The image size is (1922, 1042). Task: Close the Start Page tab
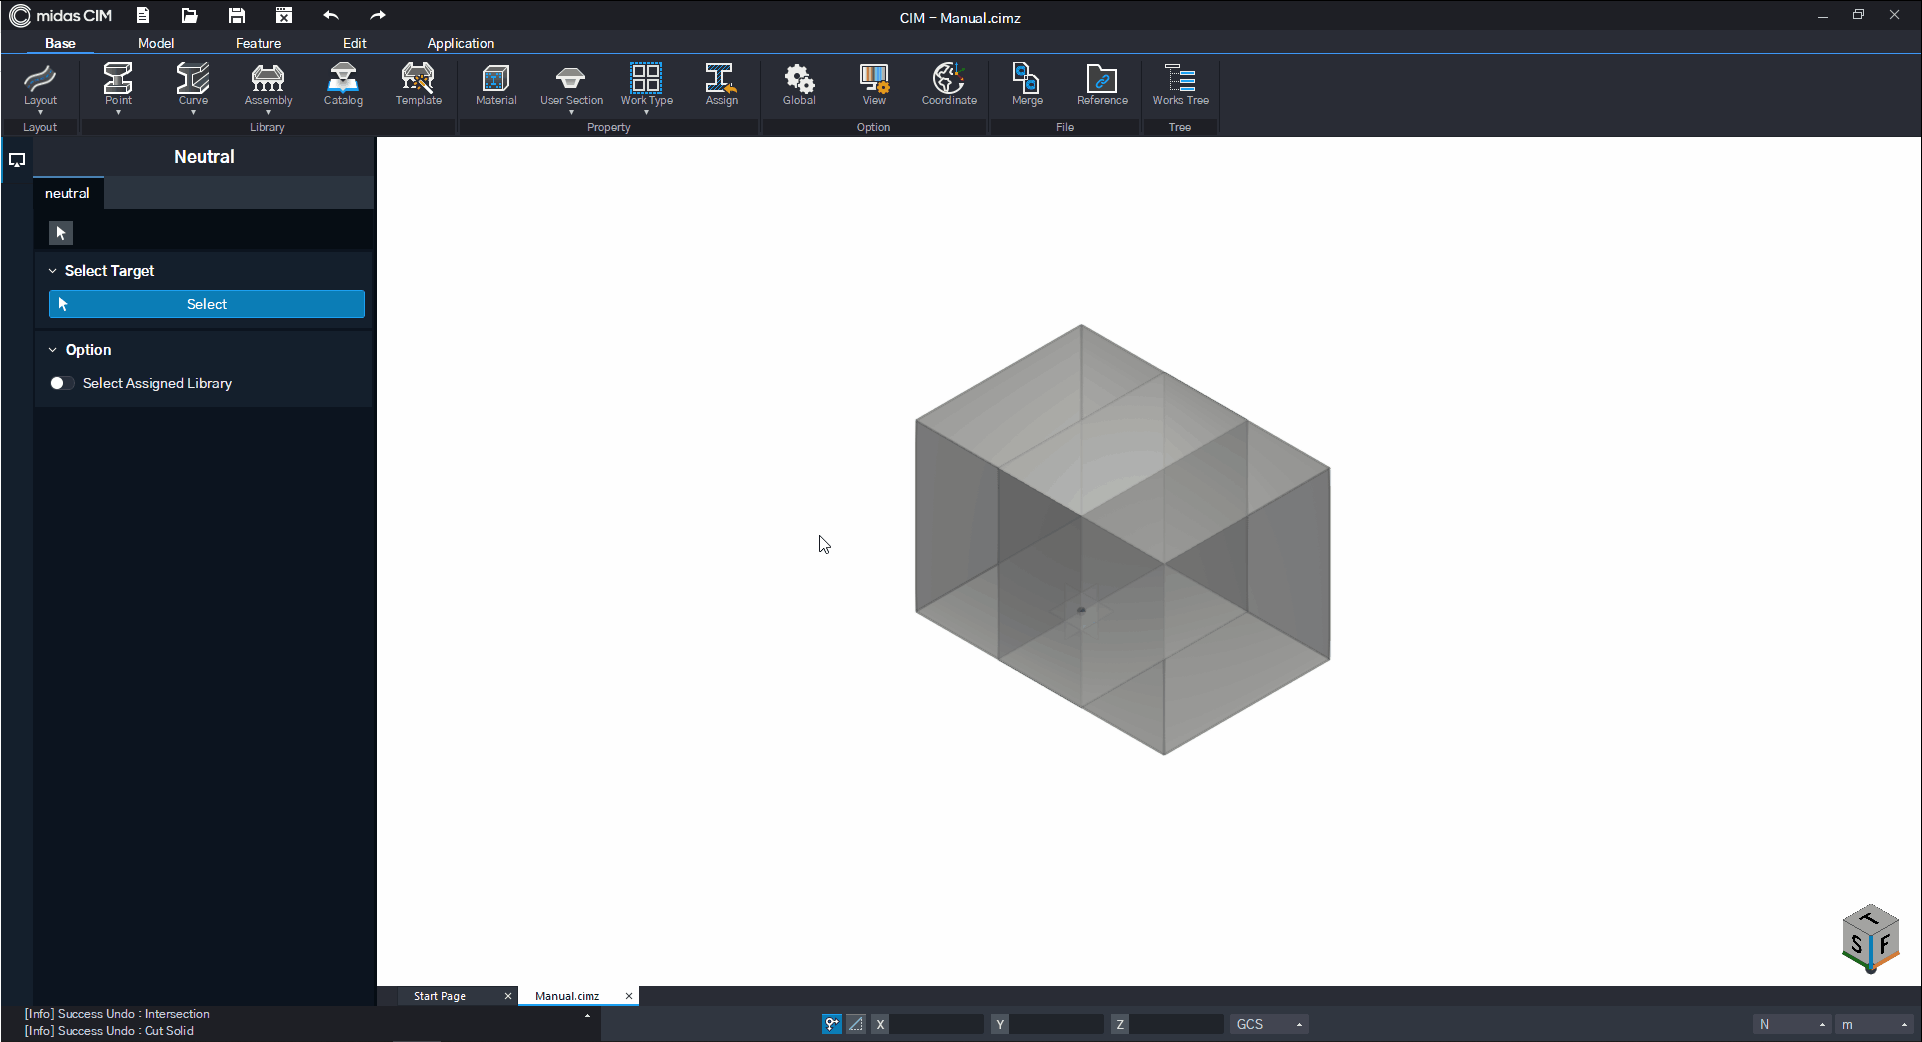[508, 996]
